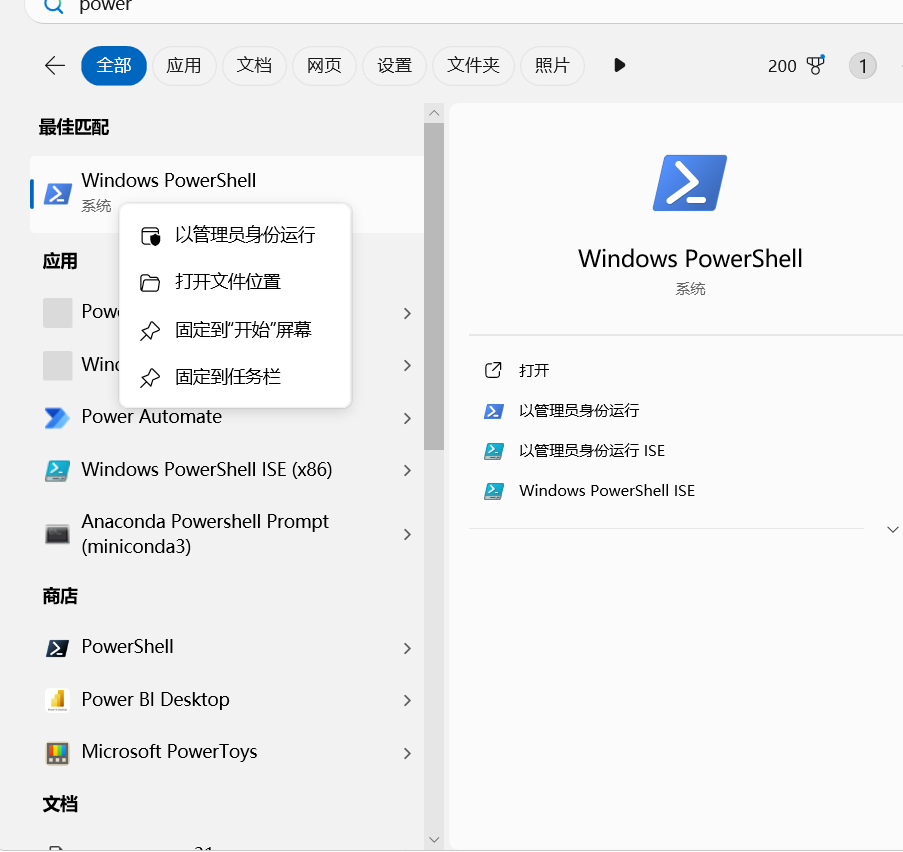Click the Anaconda Powershell Prompt icon
Viewport: 903px width, 852px height.
click(57, 535)
